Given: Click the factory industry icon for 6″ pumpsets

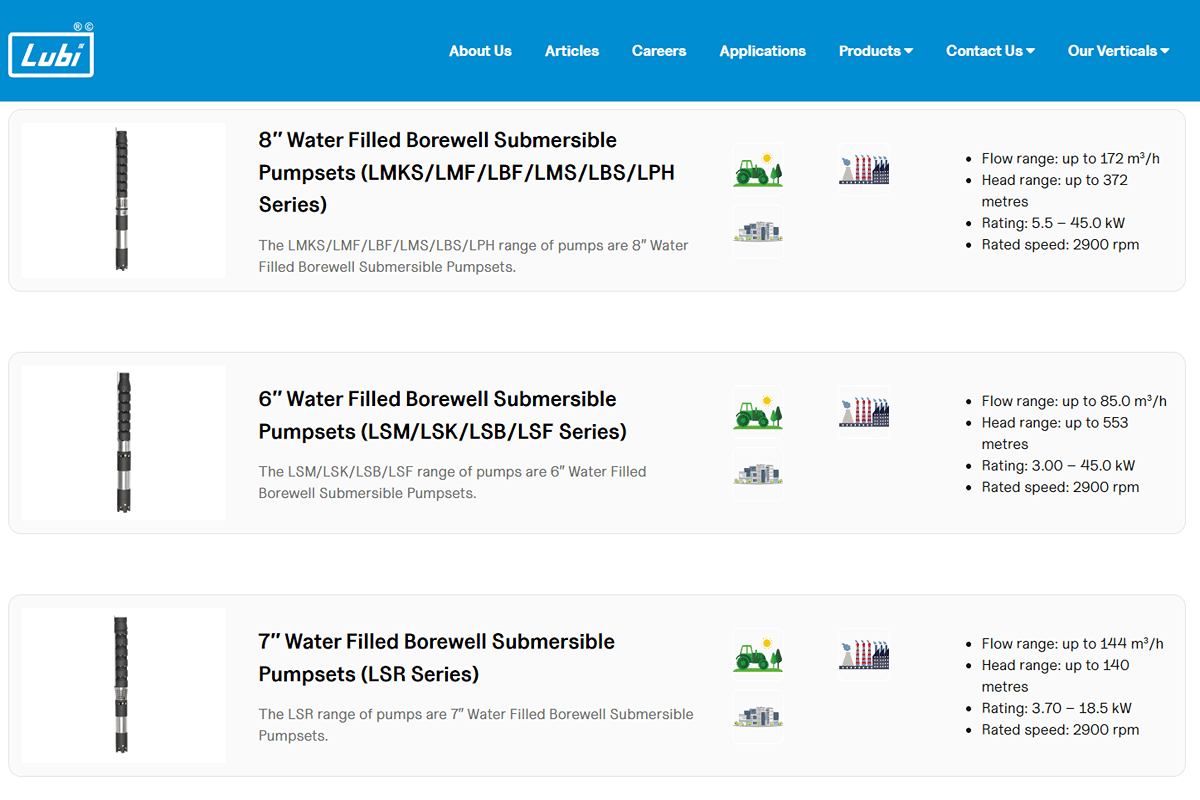Looking at the screenshot, I should [x=864, y=411].
